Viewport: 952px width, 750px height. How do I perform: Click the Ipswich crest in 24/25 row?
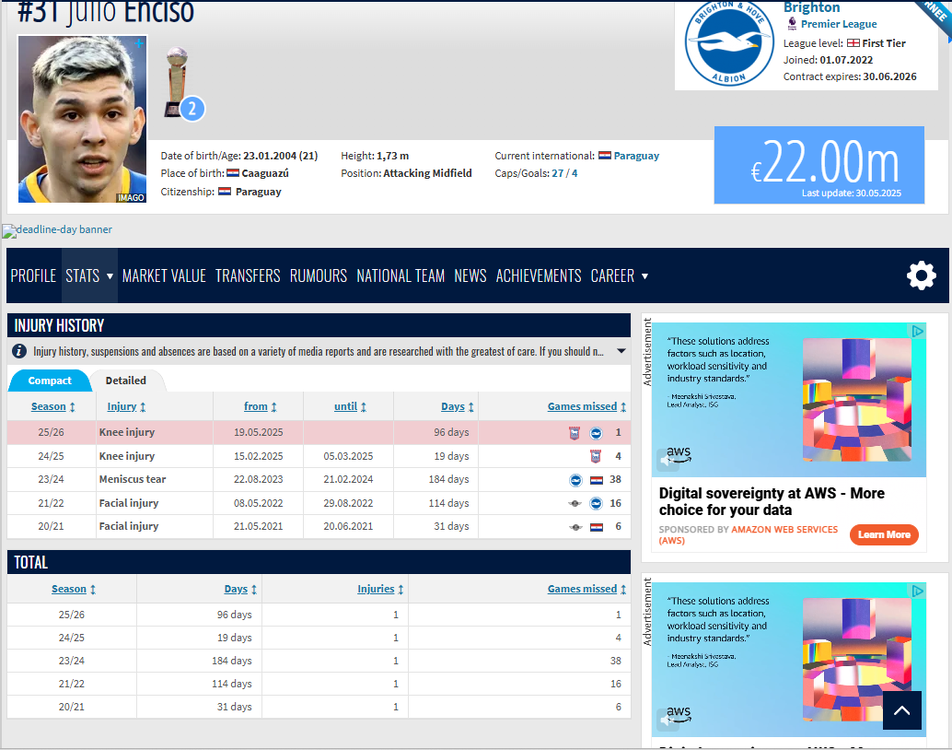[596, 456]
